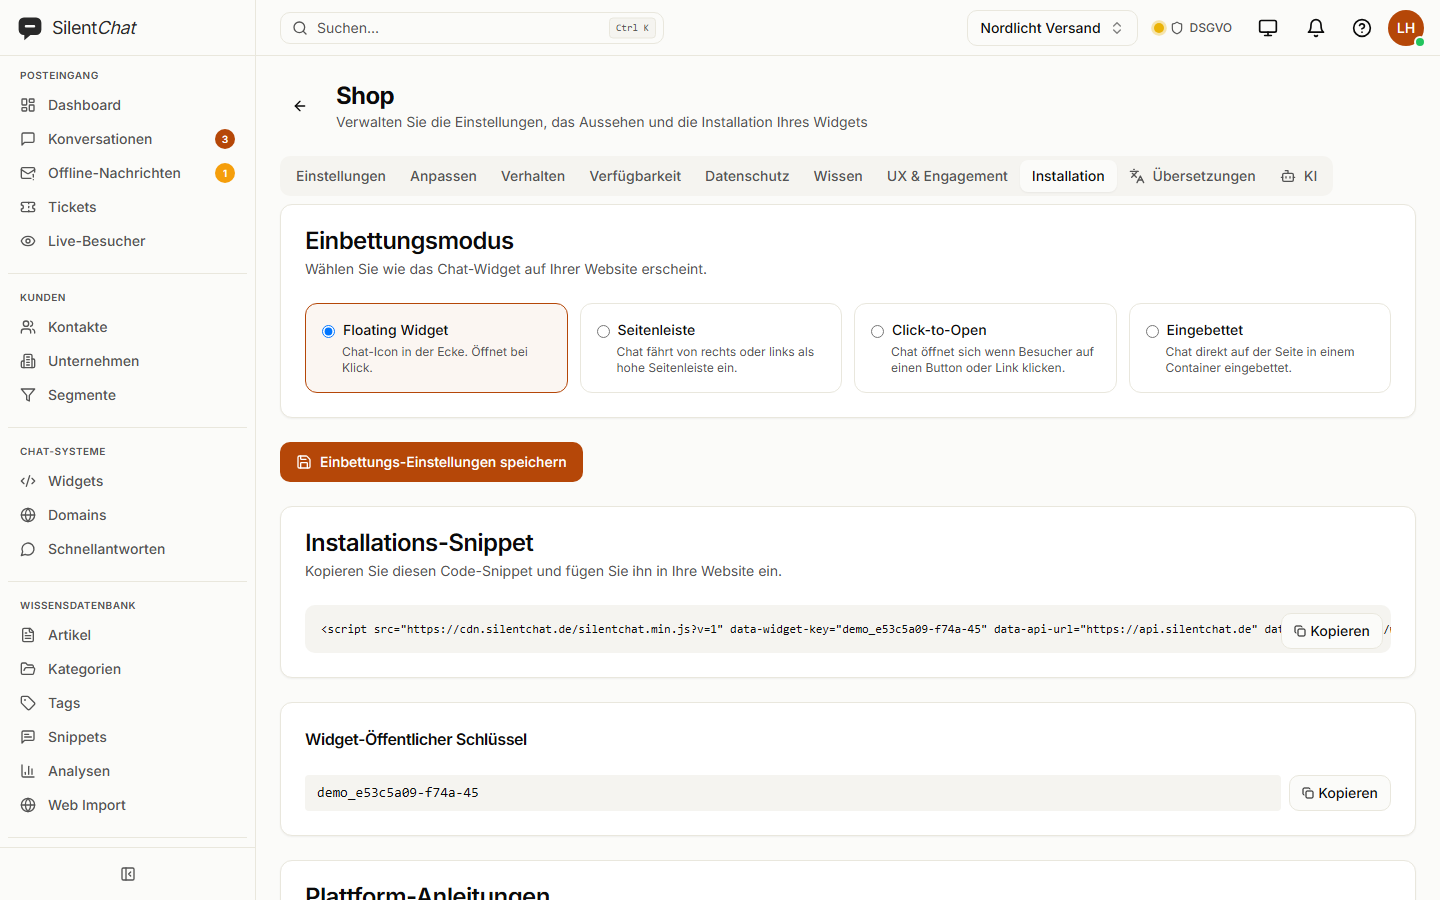Open Nordlicht Versand workspace dropdown
Viewport: 1440px width, 900px height.
pos(1052,28)
